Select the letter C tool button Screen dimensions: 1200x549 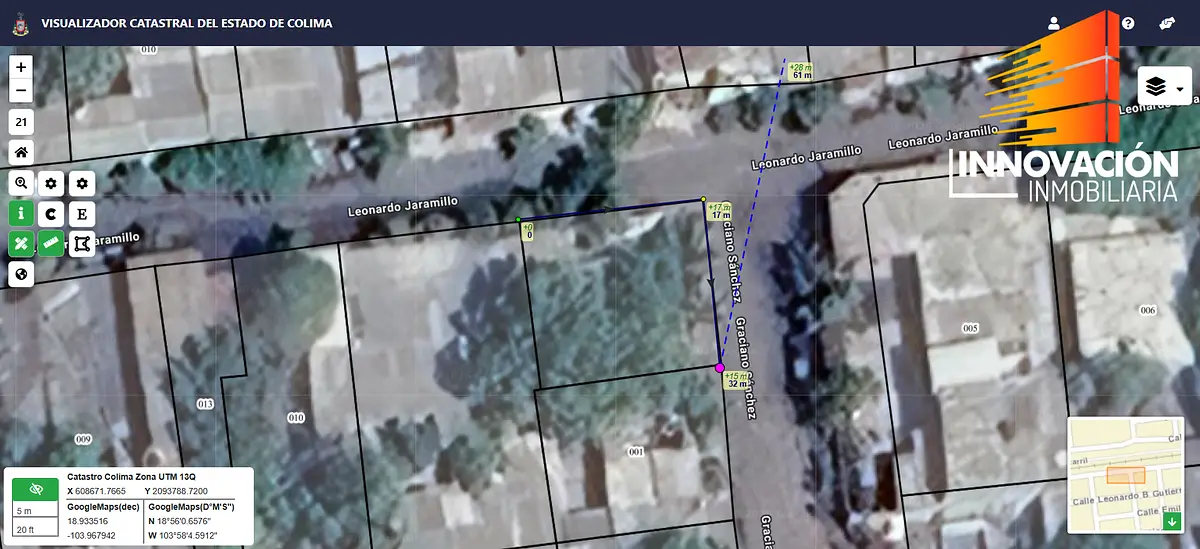[52, 213]
